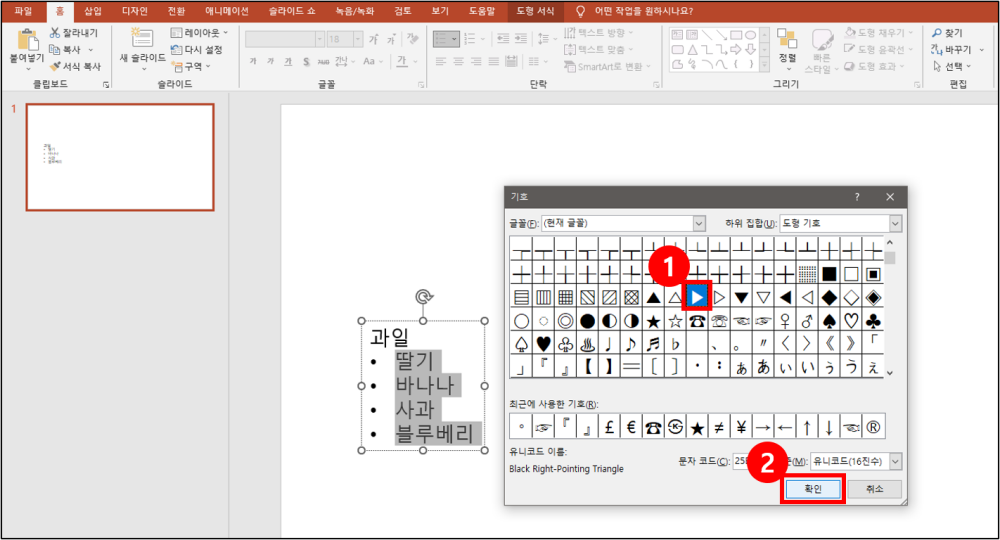Click the Find (찾기) magnifier icon

point(937,33)
